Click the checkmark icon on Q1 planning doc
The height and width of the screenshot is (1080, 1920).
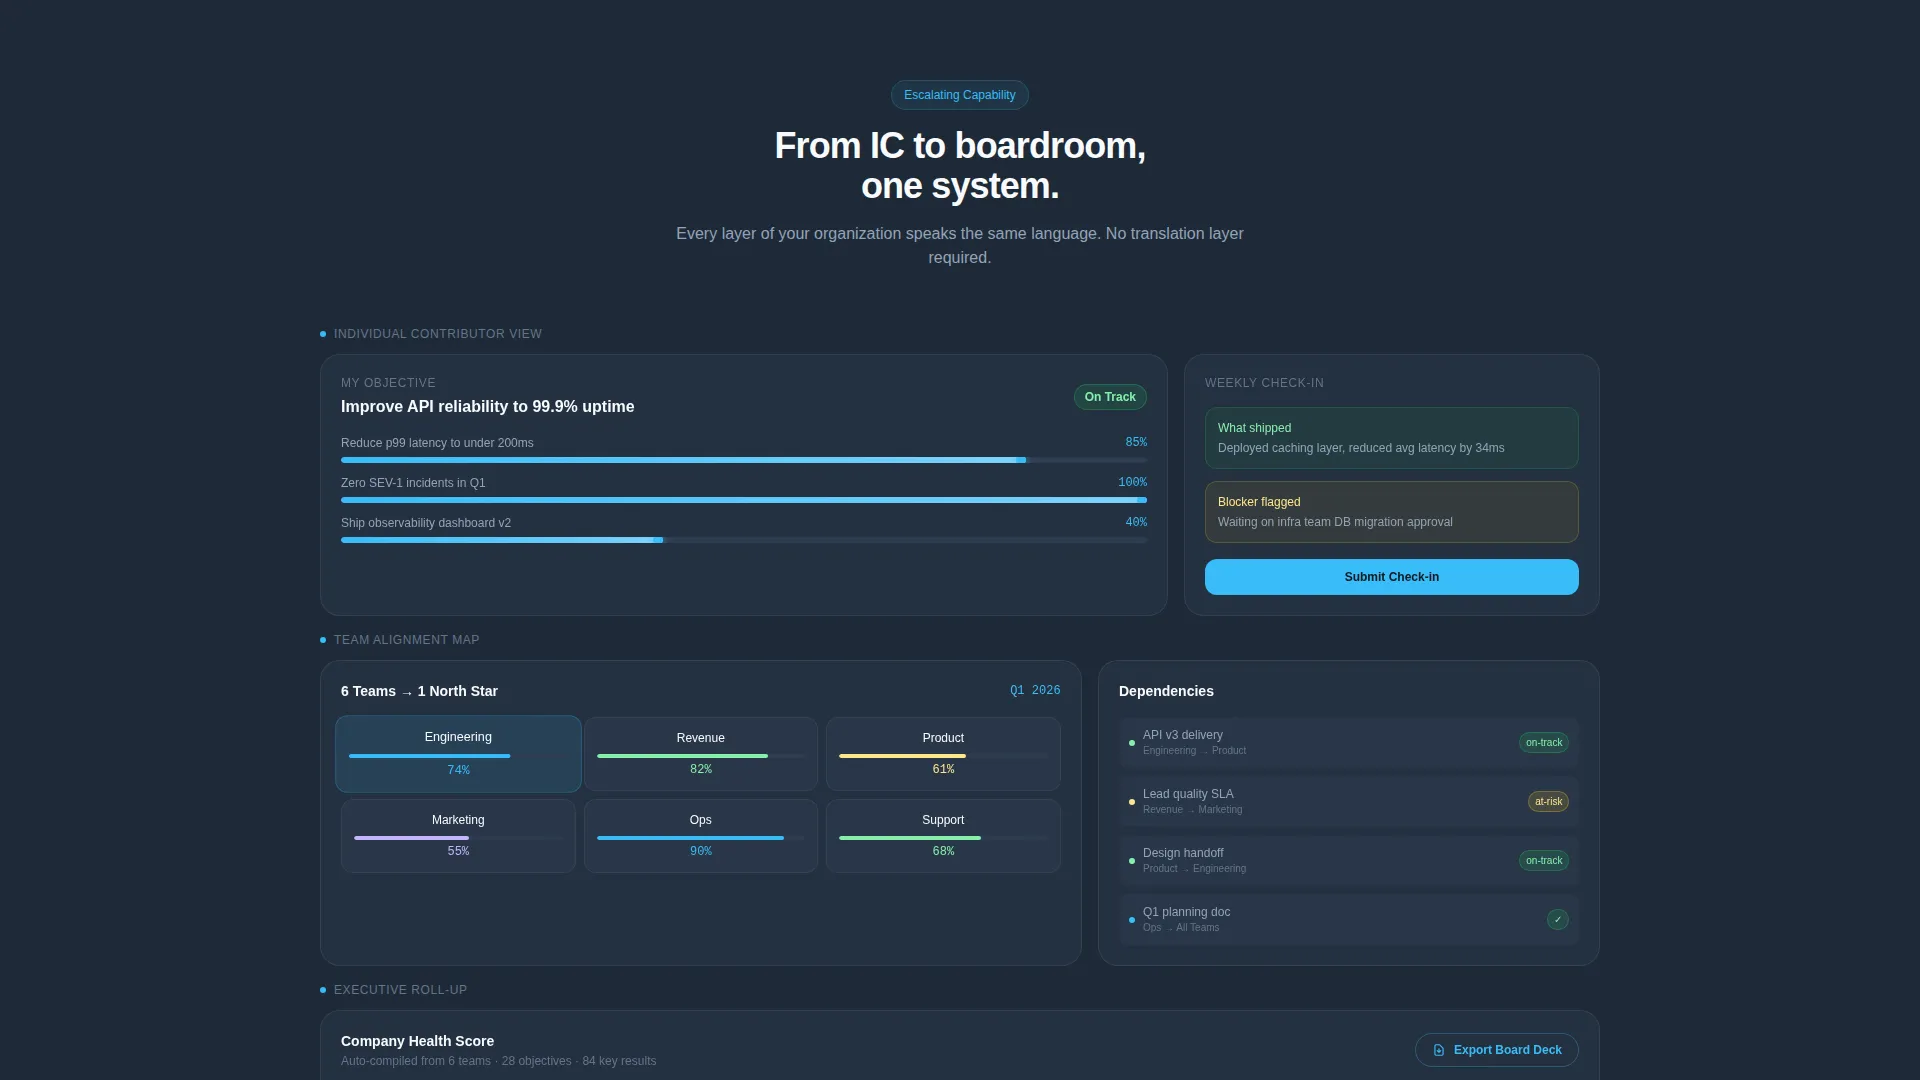click(x=1557, y=920)
